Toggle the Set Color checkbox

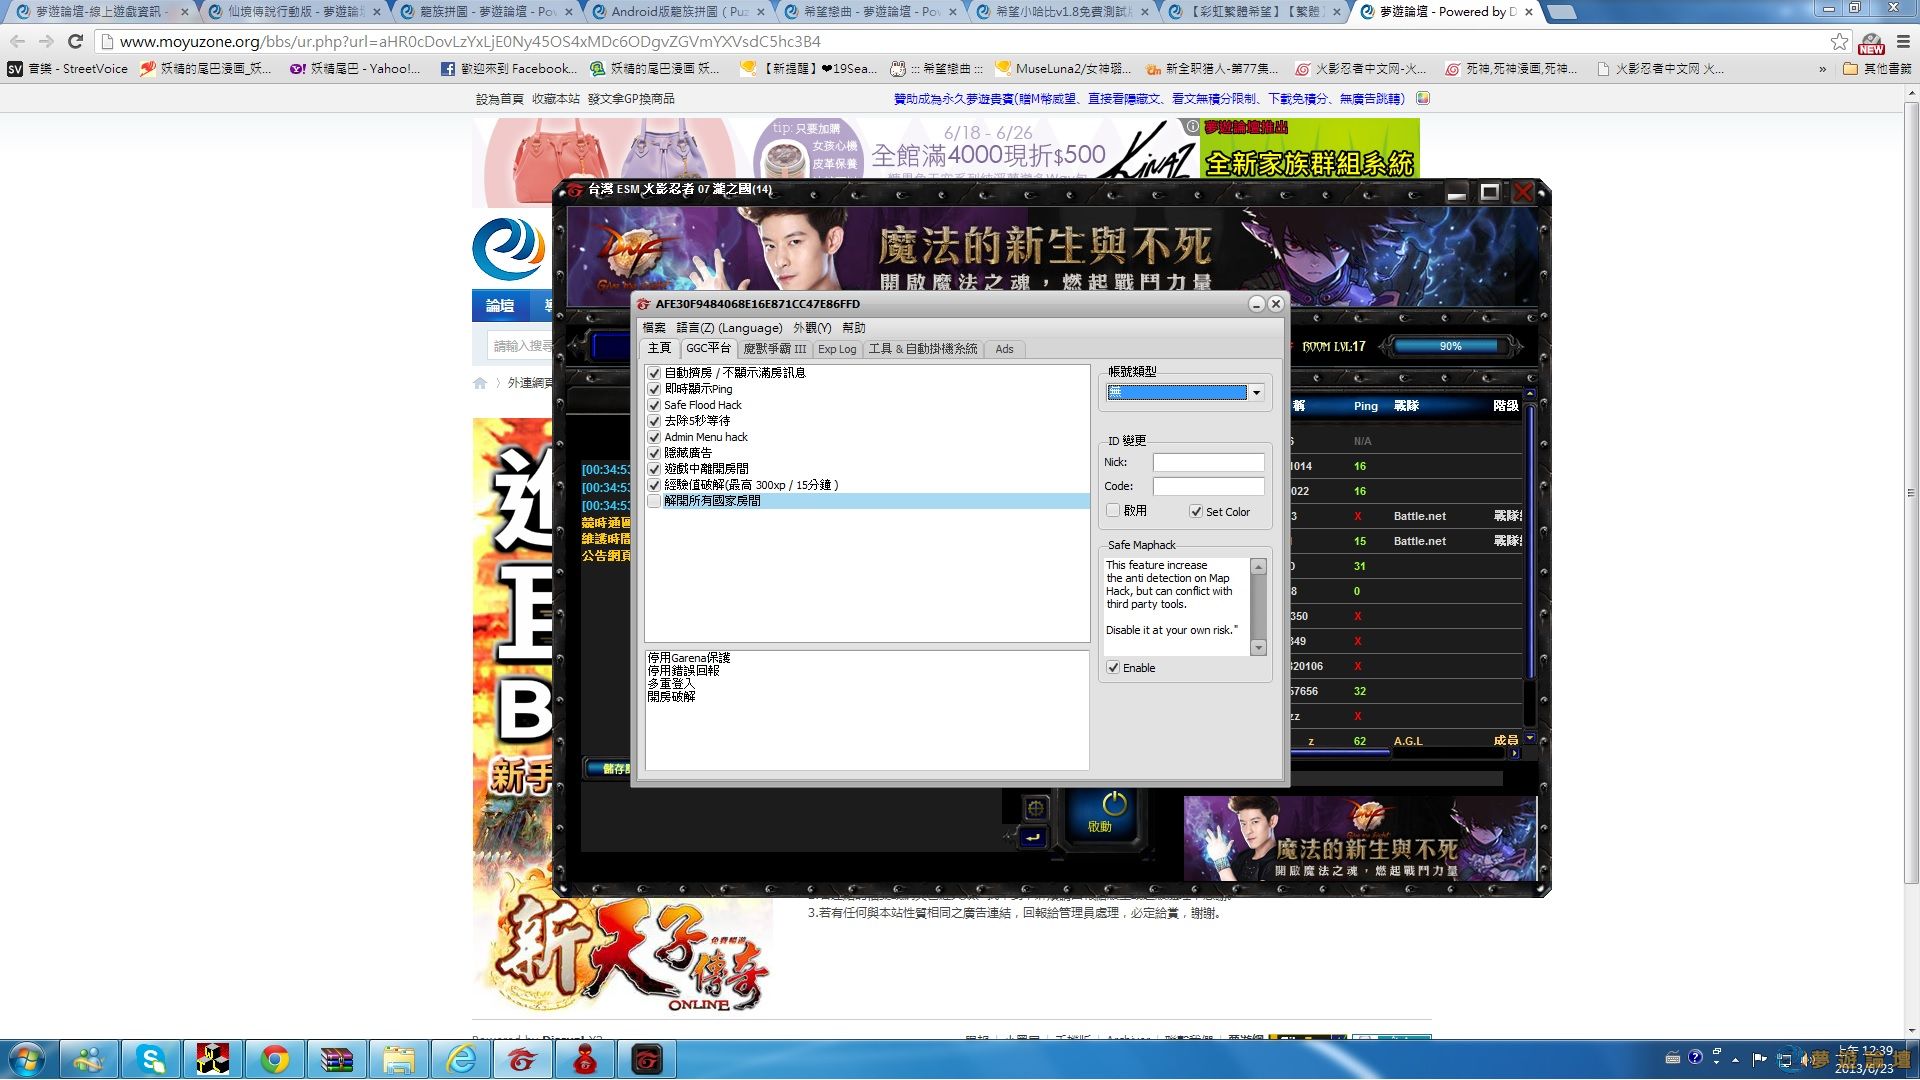click(x=1195, y=511)
